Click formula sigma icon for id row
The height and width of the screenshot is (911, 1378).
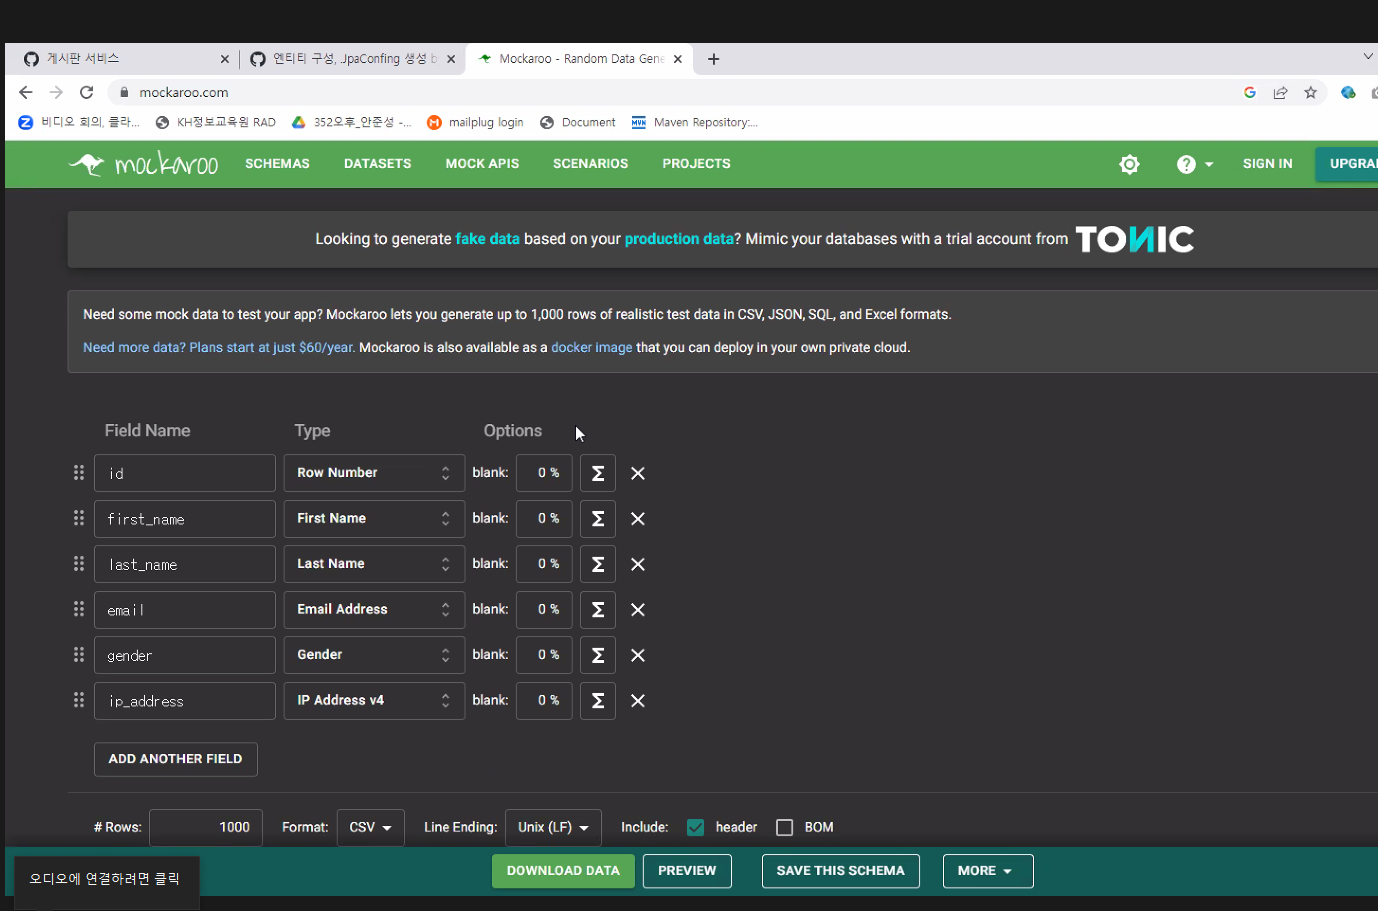point(597,473)
